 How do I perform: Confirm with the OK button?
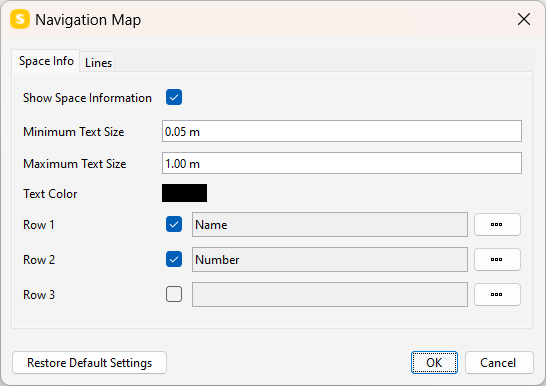[x=434, y=363]
